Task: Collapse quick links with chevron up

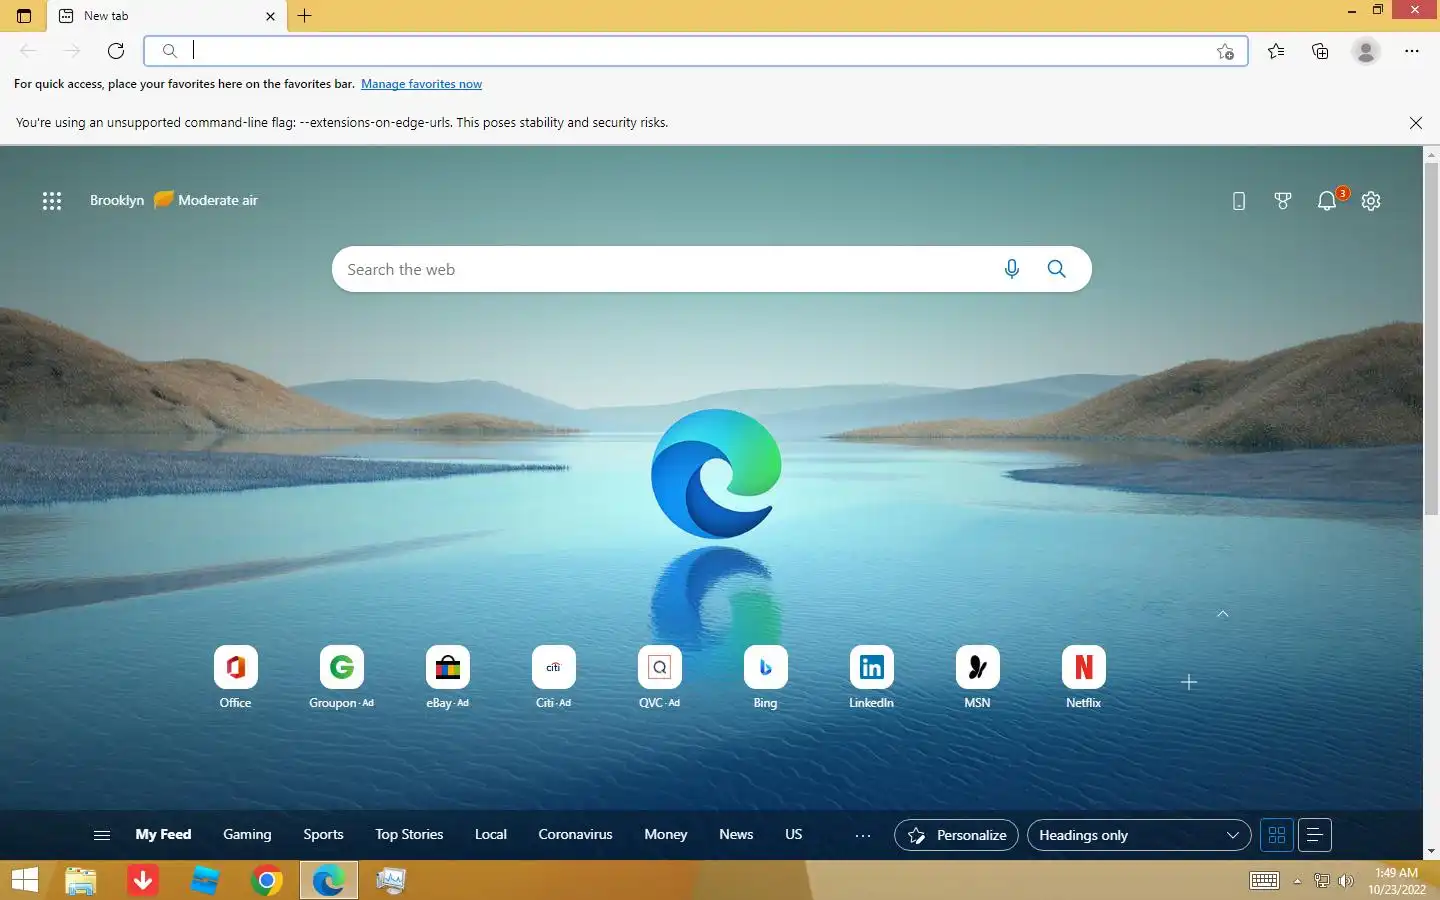Action: pyautogui.click(x=1223, y=614)
